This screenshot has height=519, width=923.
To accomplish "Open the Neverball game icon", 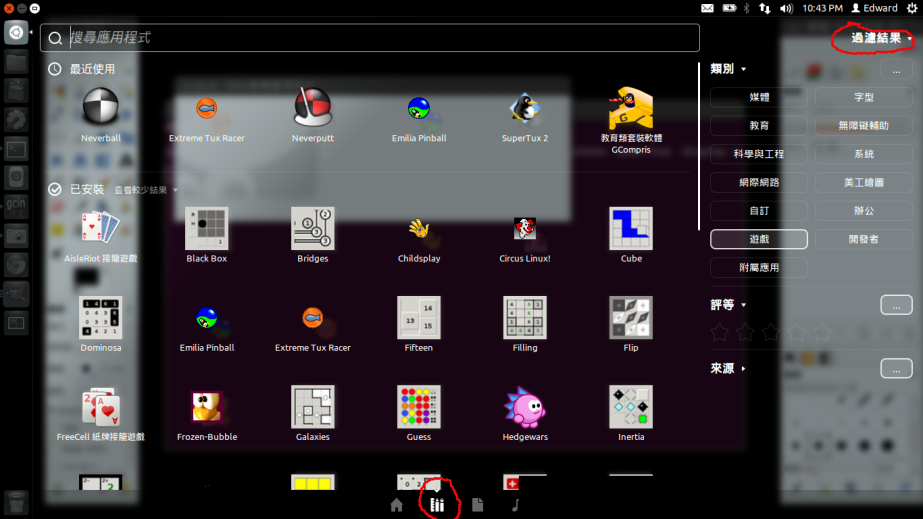I will coord(100,108).
